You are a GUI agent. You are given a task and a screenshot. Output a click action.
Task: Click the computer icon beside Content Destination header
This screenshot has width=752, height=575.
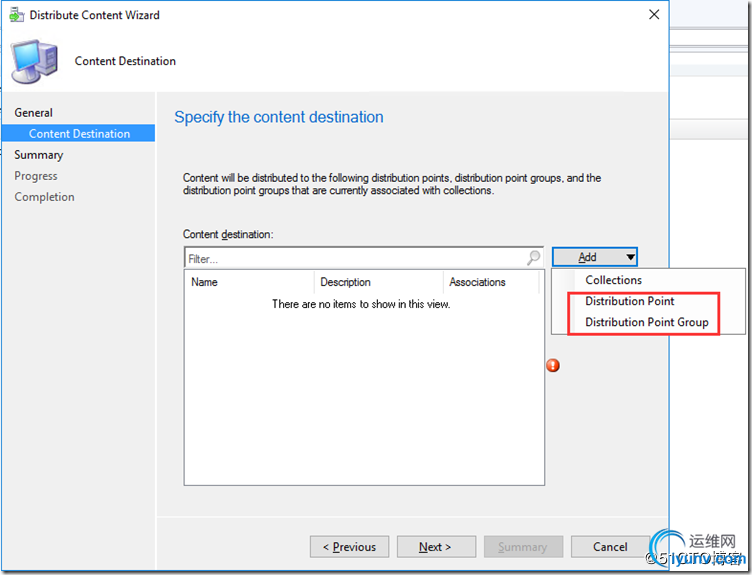tap(35, 62)
